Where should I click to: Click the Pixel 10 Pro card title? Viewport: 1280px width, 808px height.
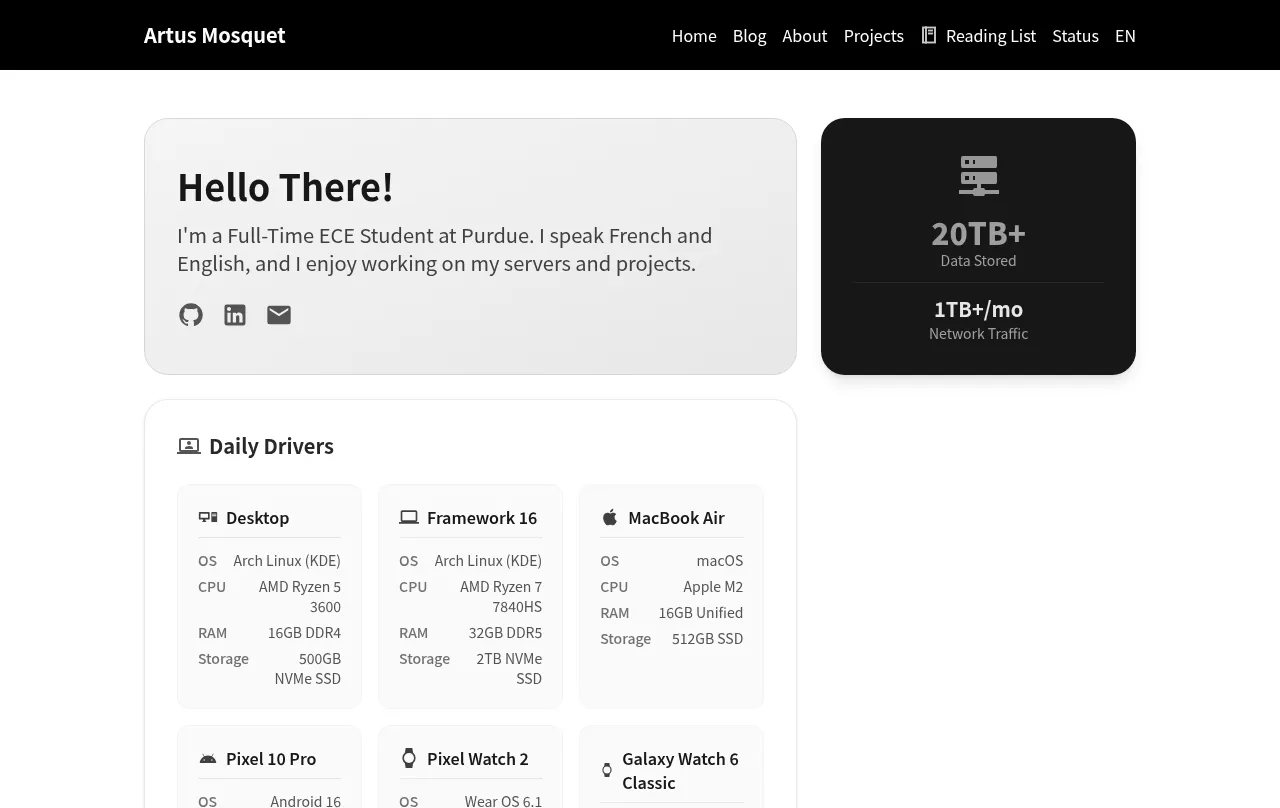271,758
